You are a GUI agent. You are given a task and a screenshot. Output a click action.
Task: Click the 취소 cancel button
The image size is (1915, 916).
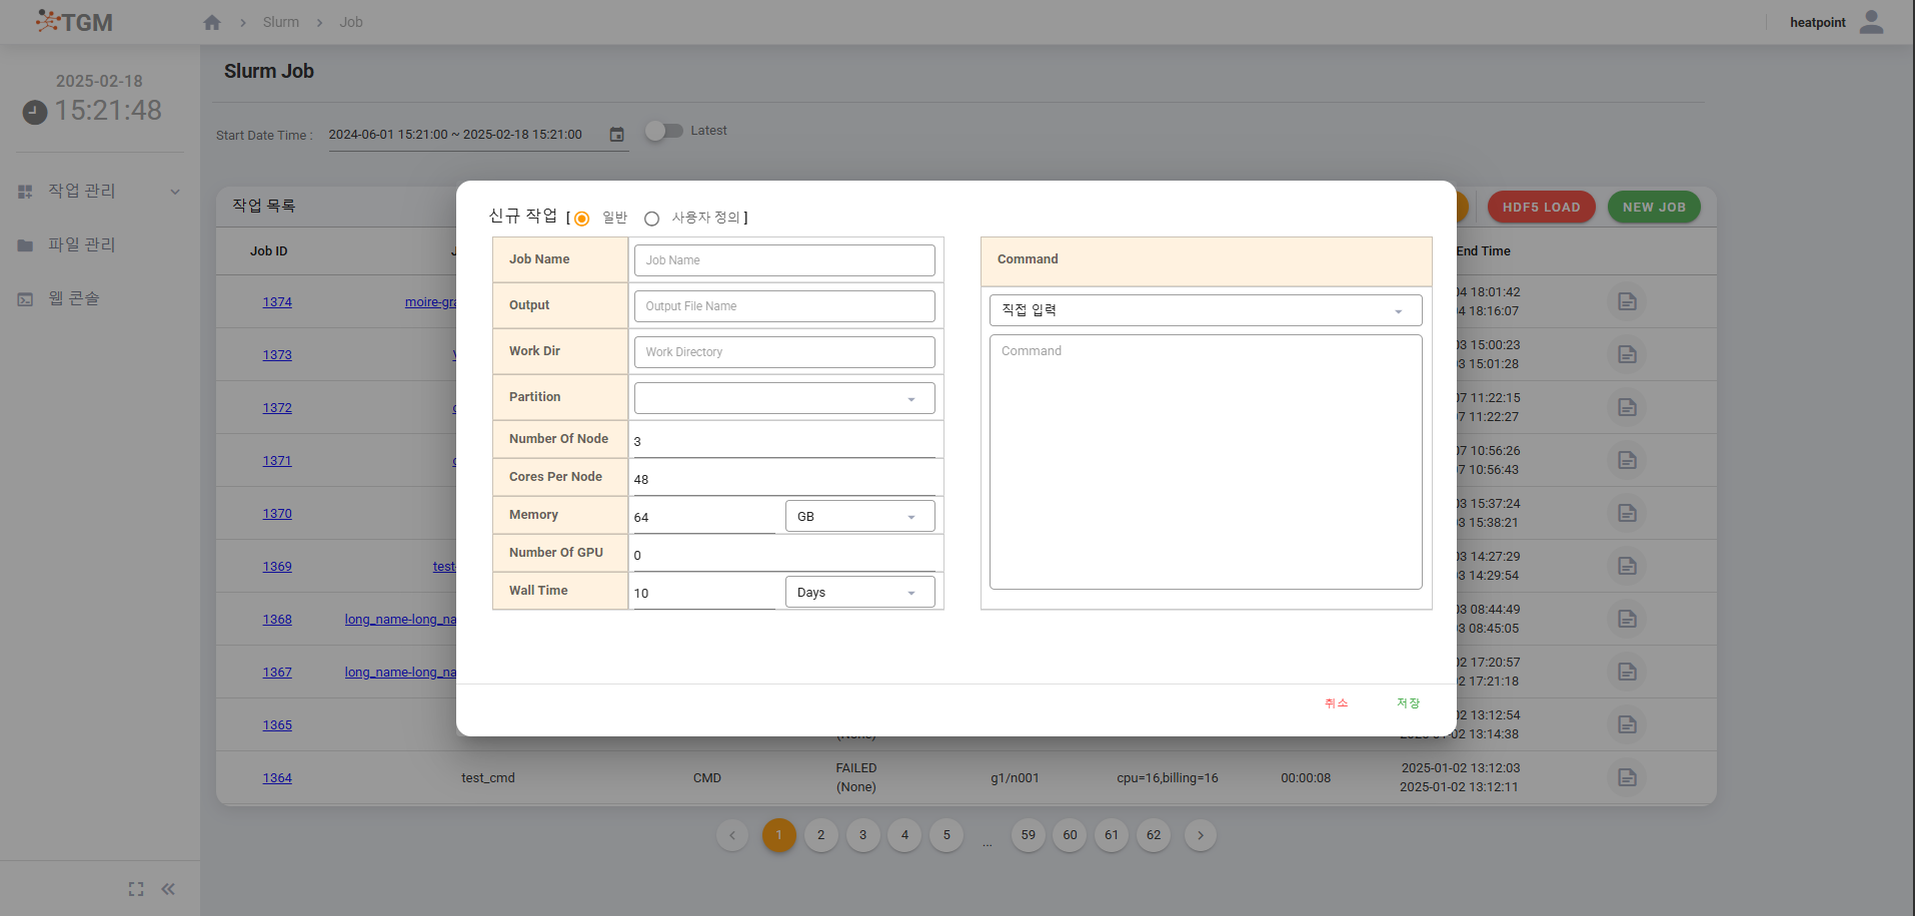(1336, 703)
